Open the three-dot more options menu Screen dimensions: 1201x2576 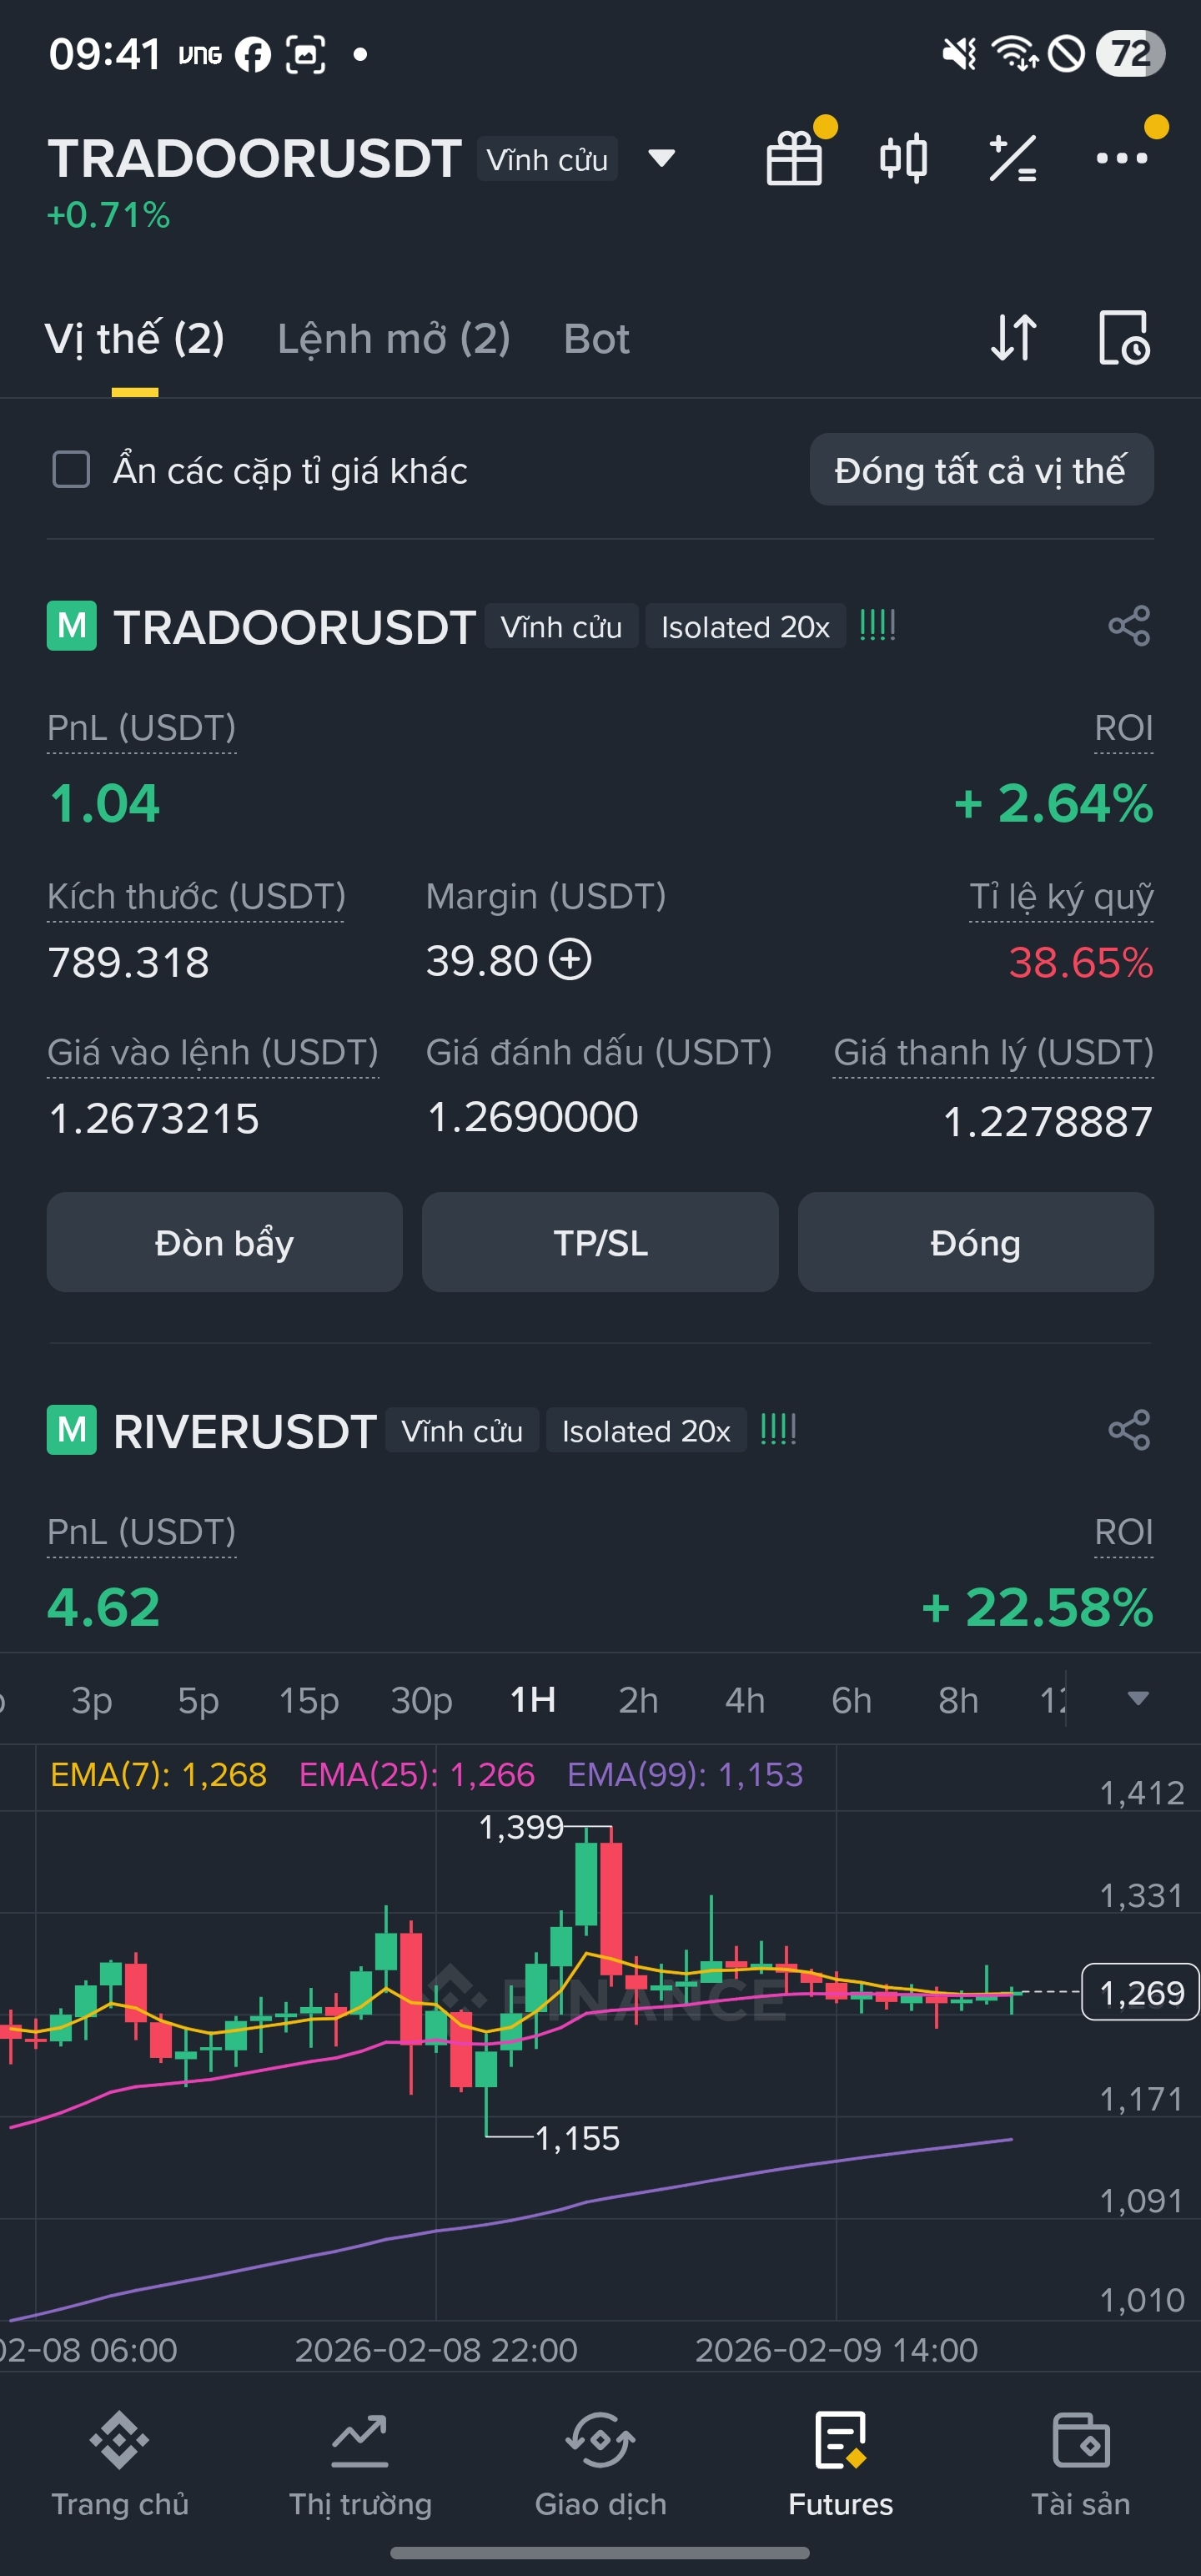pos(1122,158)
